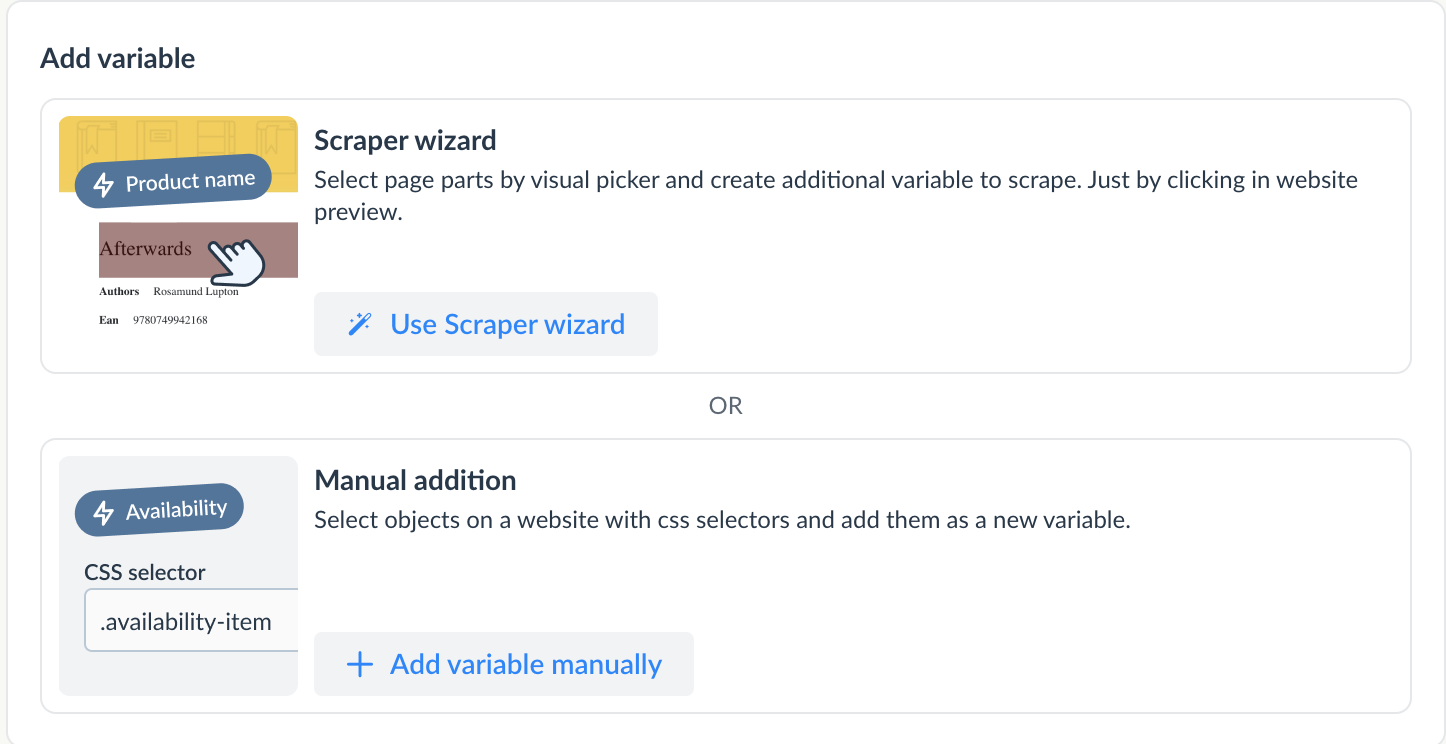Click the lightning bolt icon in Product name badge

(103, 185)
